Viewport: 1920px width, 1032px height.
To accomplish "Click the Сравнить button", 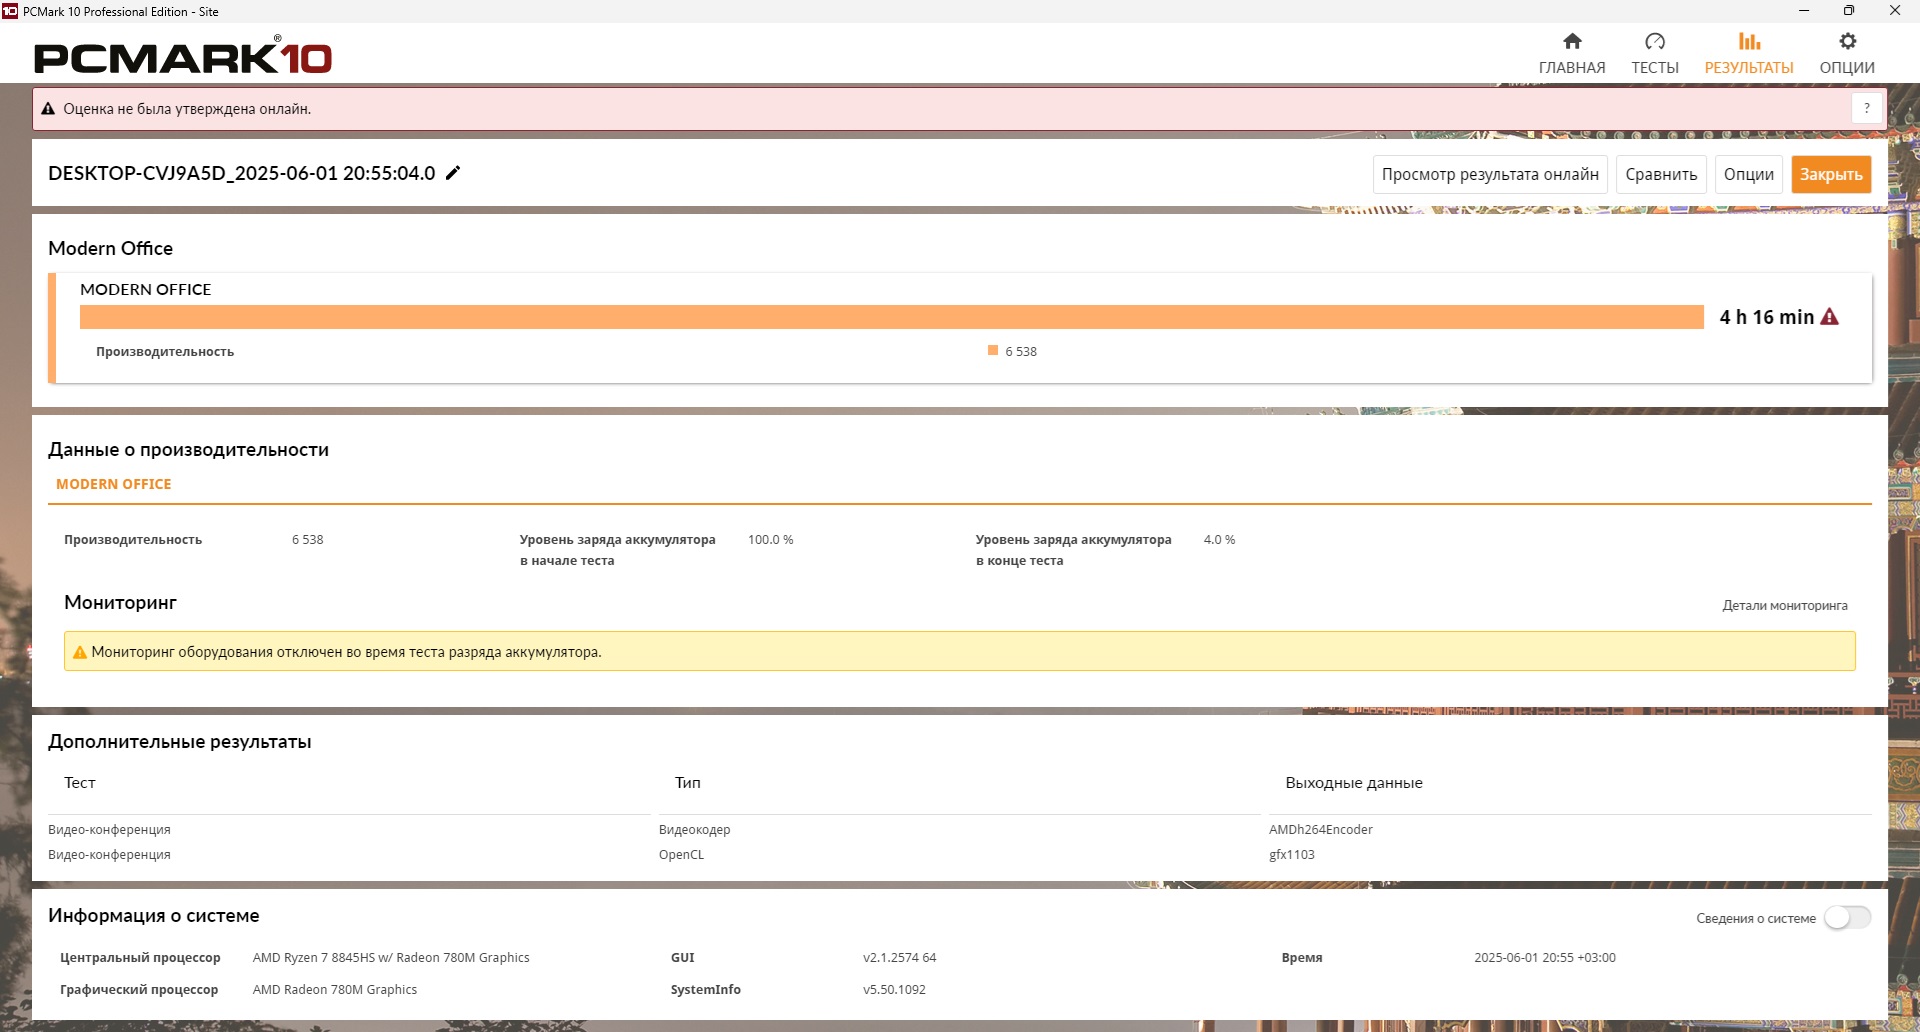I will [1661, 174].
